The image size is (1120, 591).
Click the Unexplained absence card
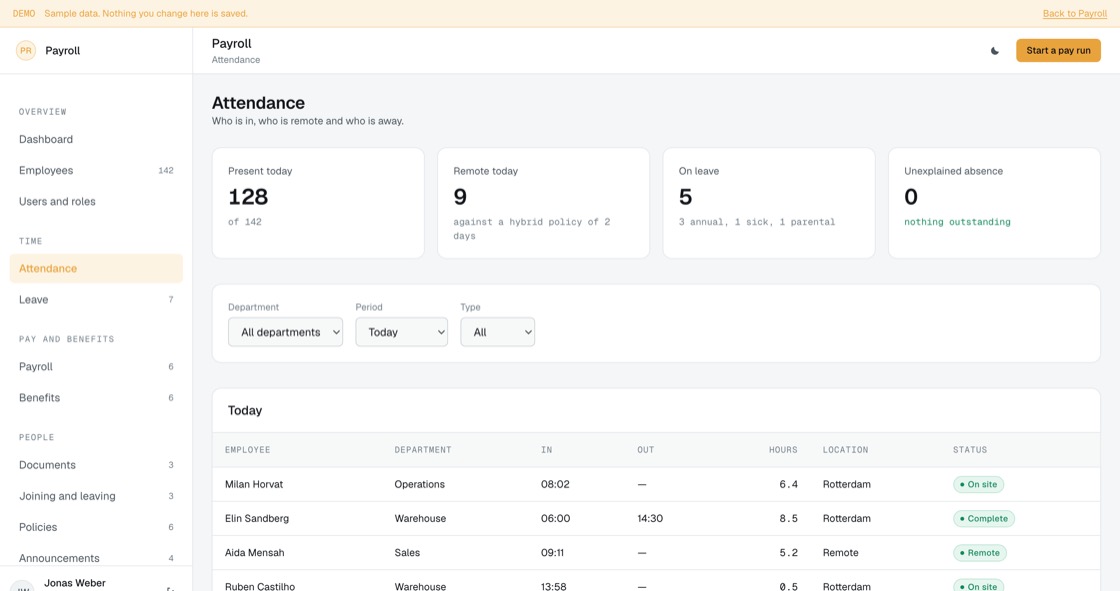pos(994,203)
